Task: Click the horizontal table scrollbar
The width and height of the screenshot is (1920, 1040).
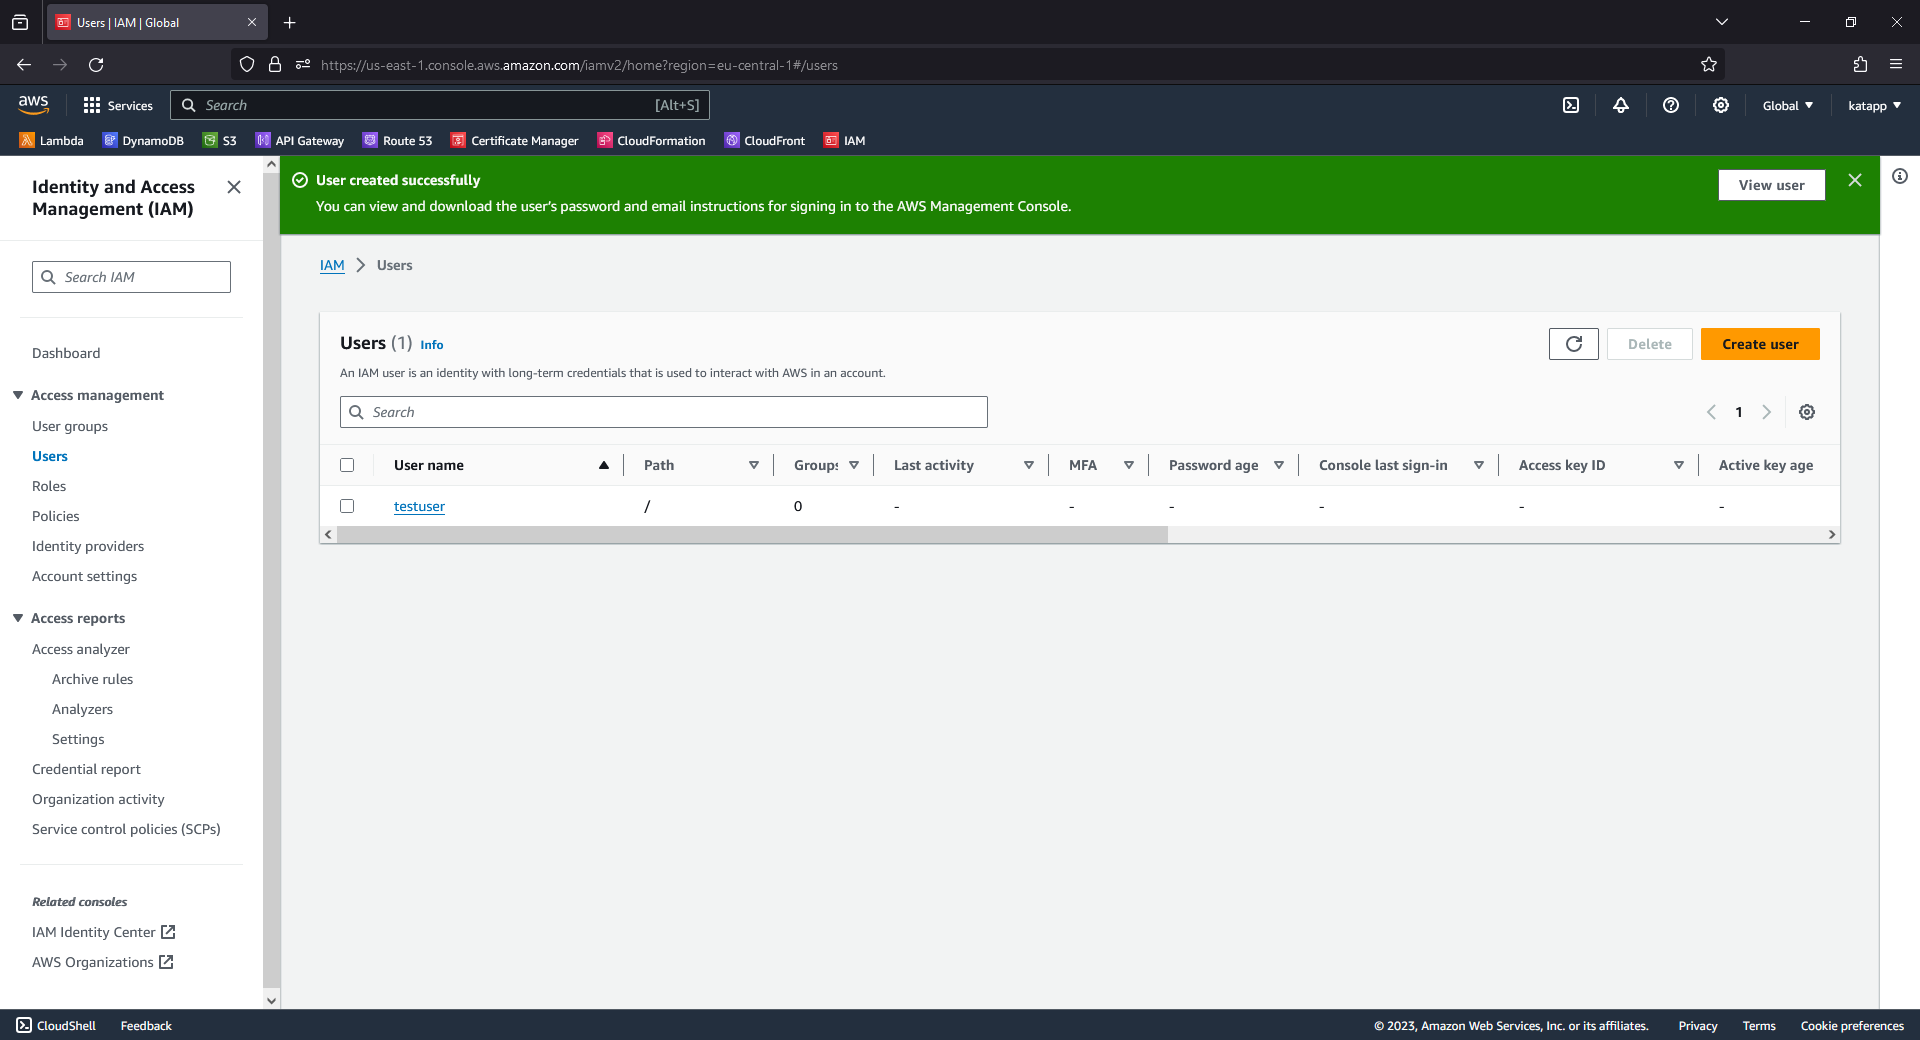Action: coord(752,535)
